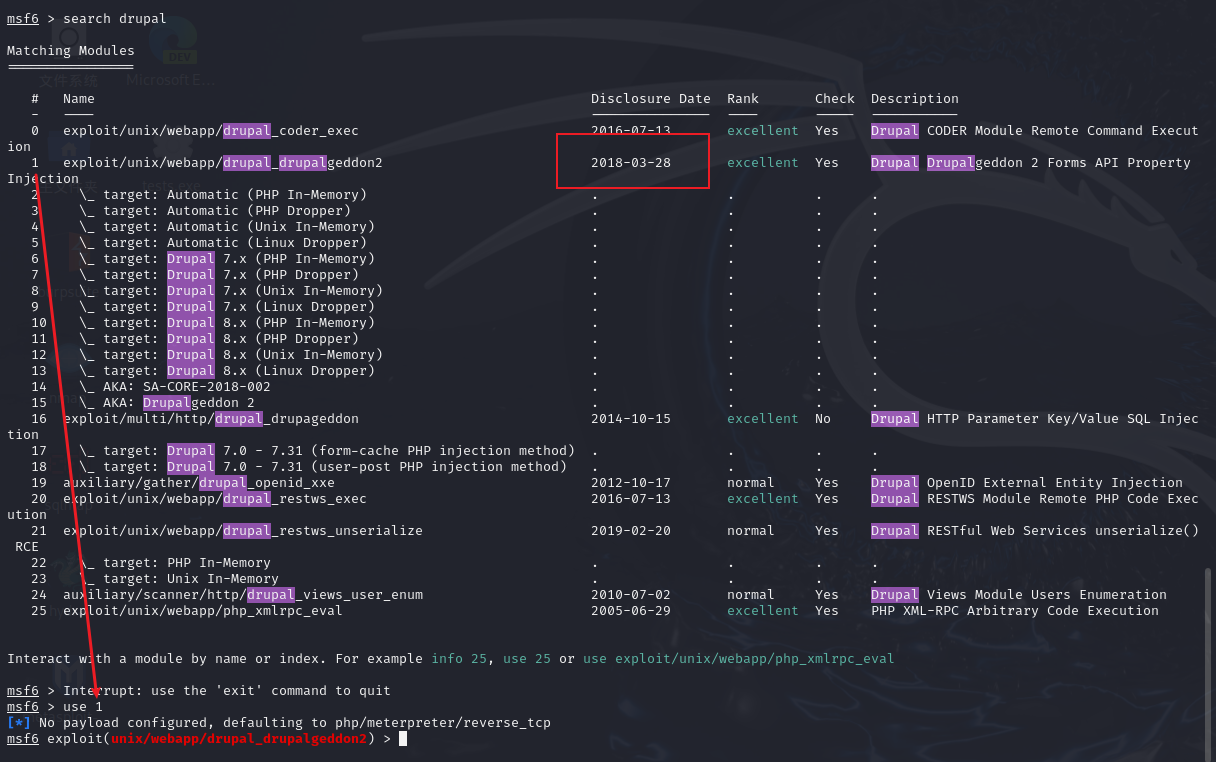Viewport: 1216px width, 762px height.
Task: Click 'use exploit/unix/webapp/php_xmlrpc_eval' example text
Action: [x=739, y=659]
